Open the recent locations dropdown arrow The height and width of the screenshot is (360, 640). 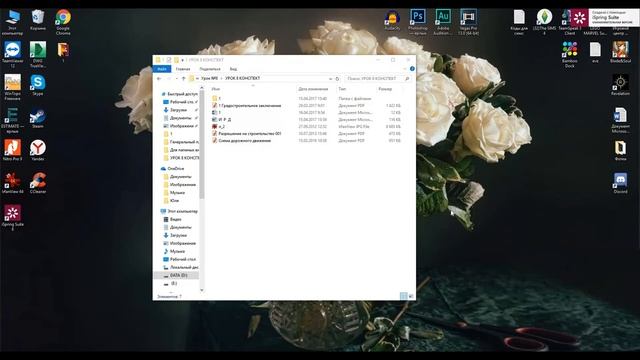click(x=176, y=78)
